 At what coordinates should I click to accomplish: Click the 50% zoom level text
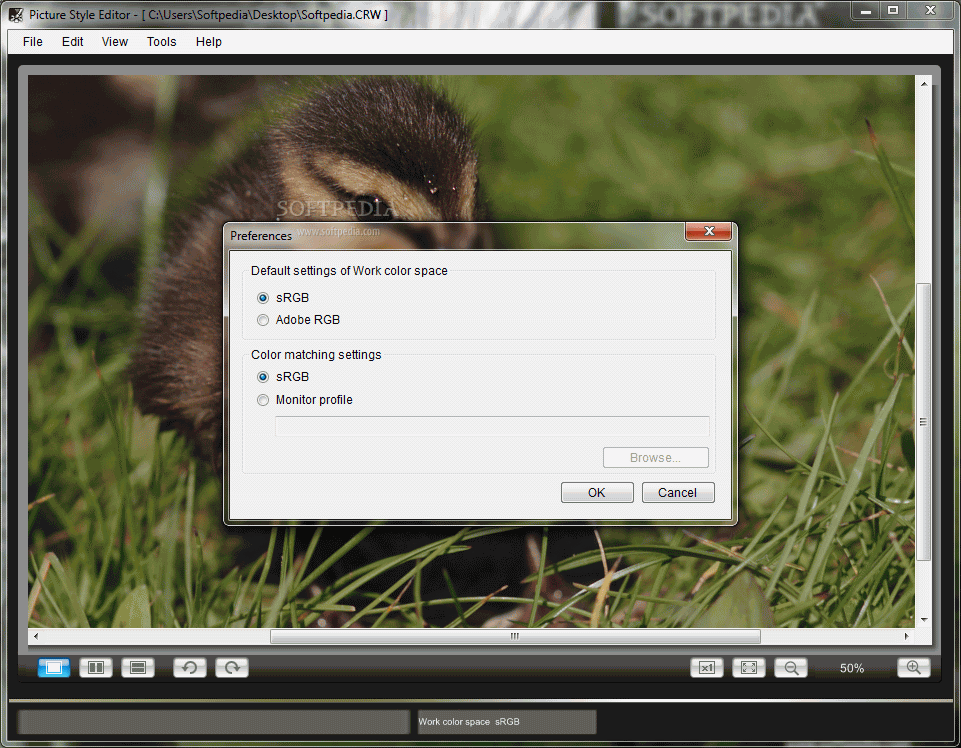point(852,668)
